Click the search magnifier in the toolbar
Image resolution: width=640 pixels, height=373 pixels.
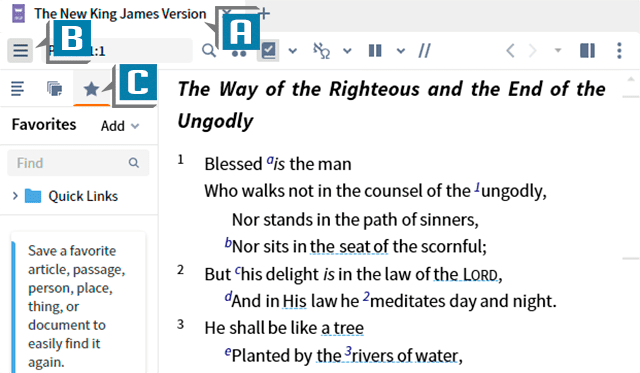pos(209,51)
